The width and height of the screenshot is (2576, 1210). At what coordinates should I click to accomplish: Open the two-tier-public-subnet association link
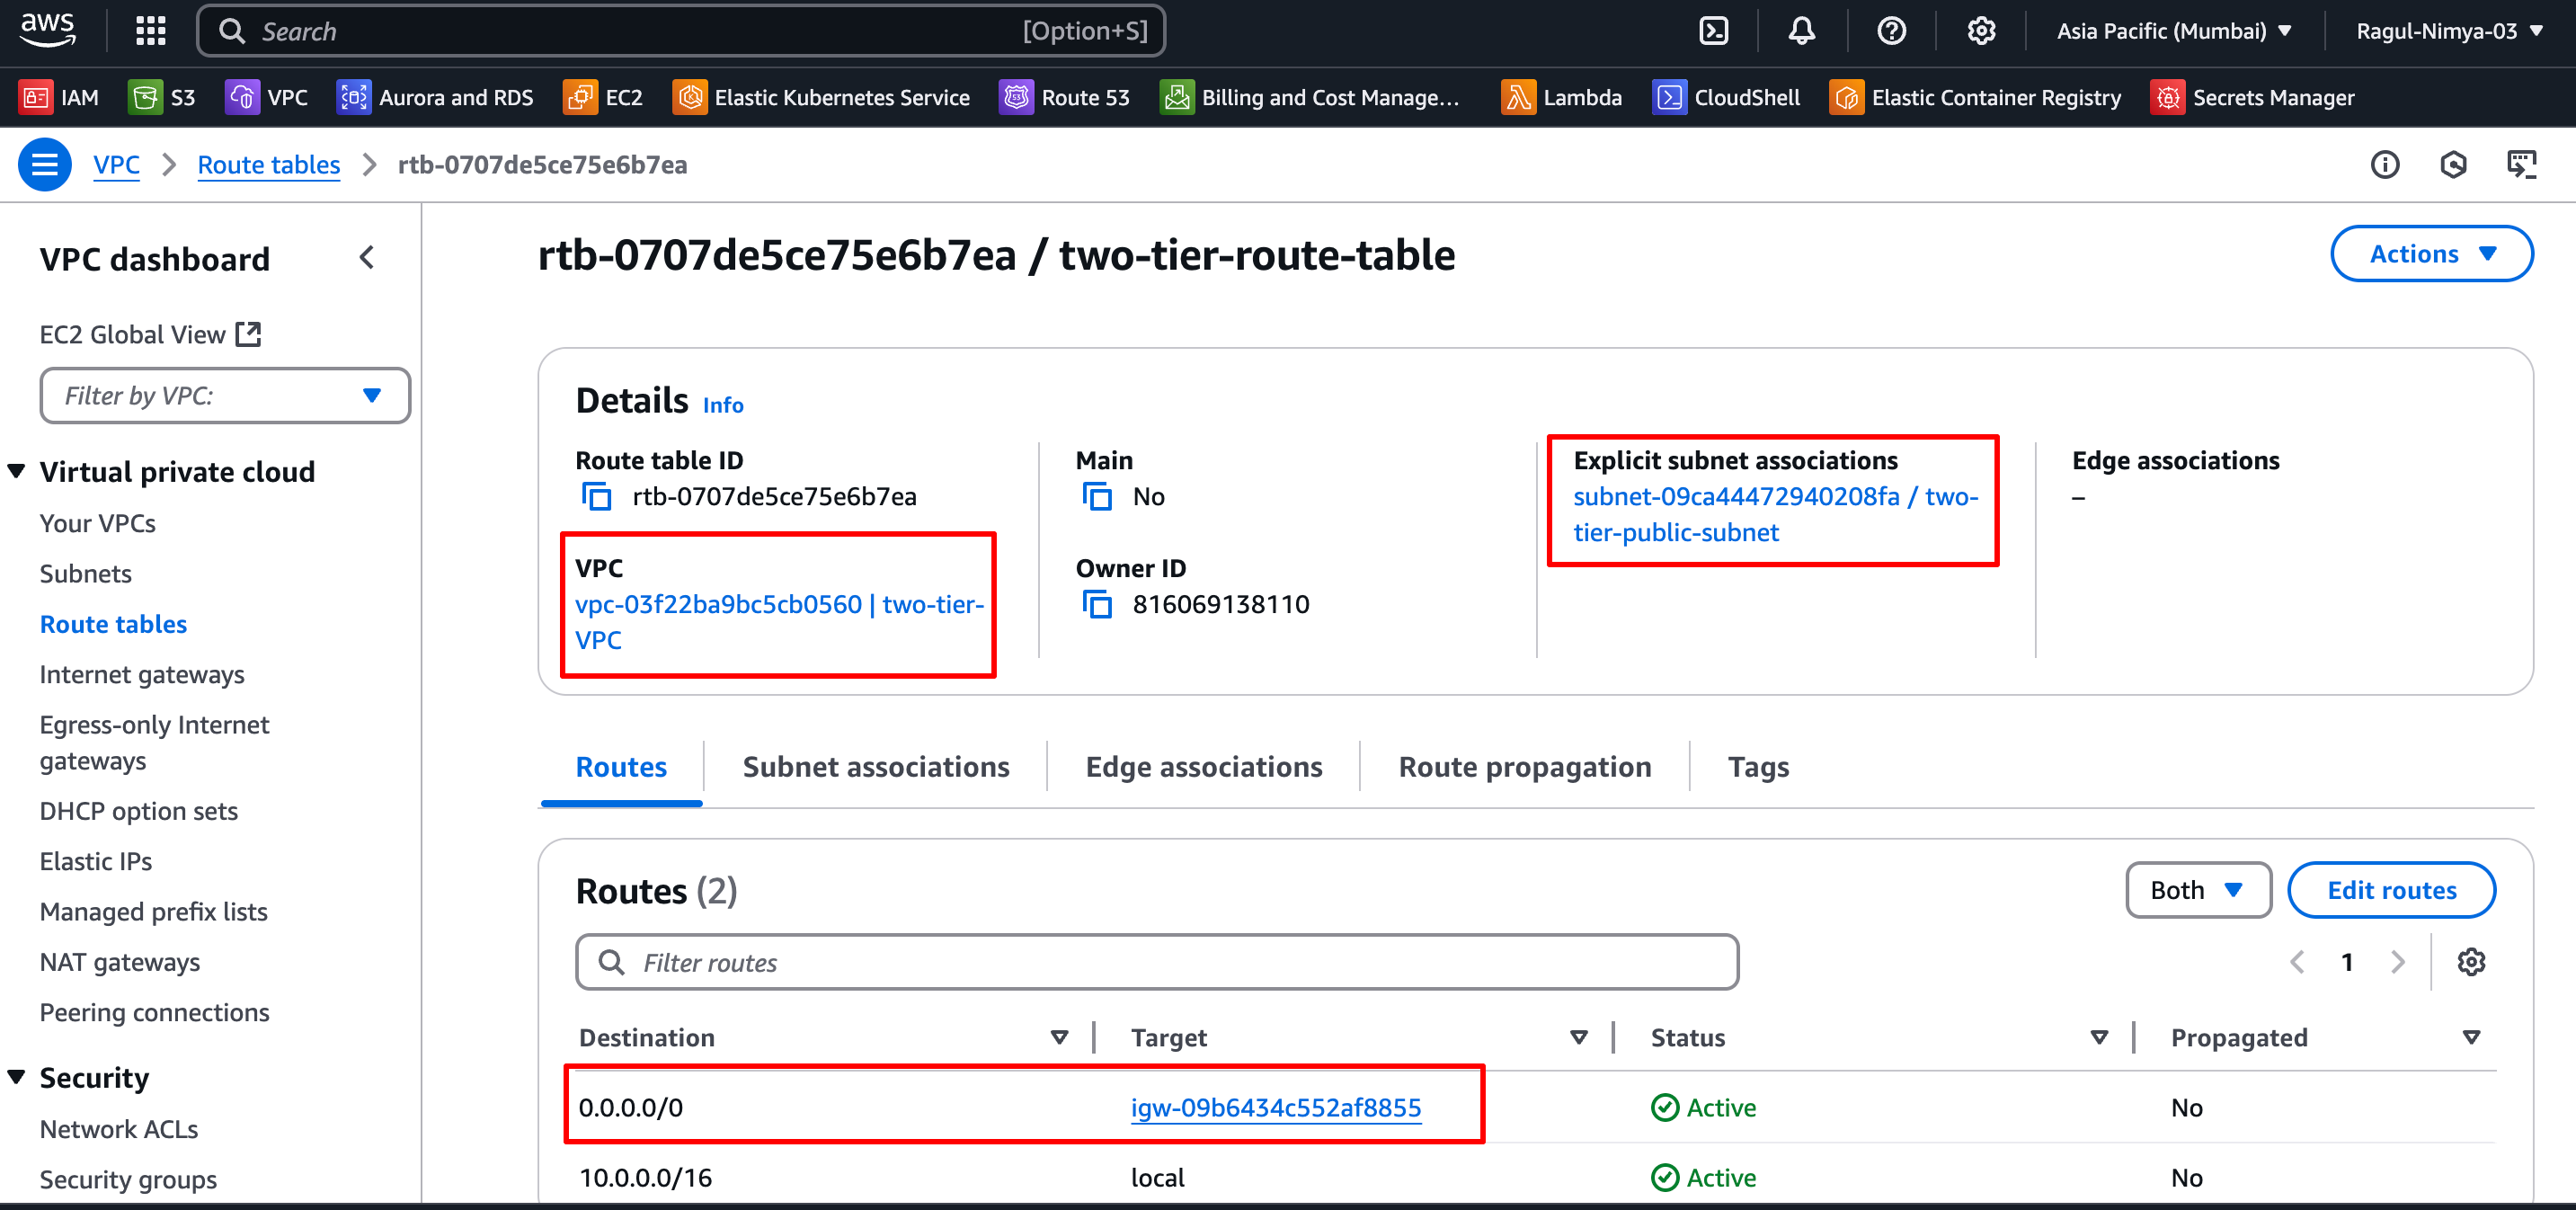tap(1775, 514)
